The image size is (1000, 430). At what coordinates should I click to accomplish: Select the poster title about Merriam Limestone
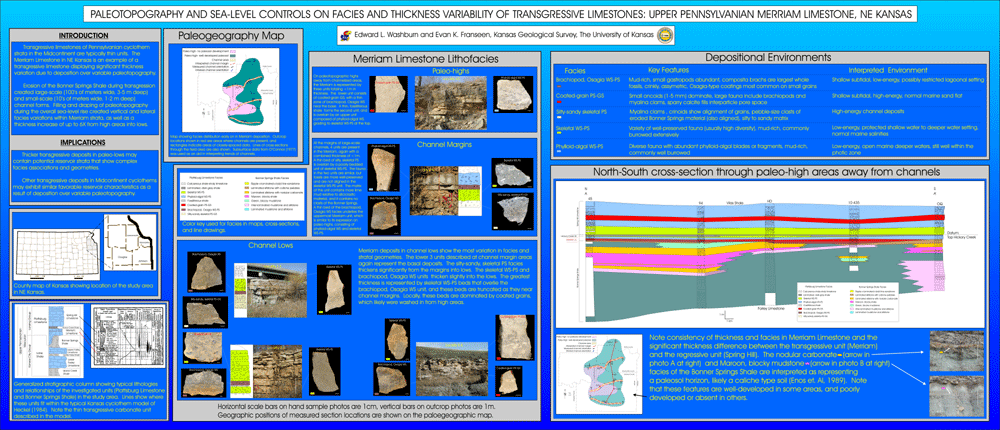pyautogui.click(x=500, y=13)
